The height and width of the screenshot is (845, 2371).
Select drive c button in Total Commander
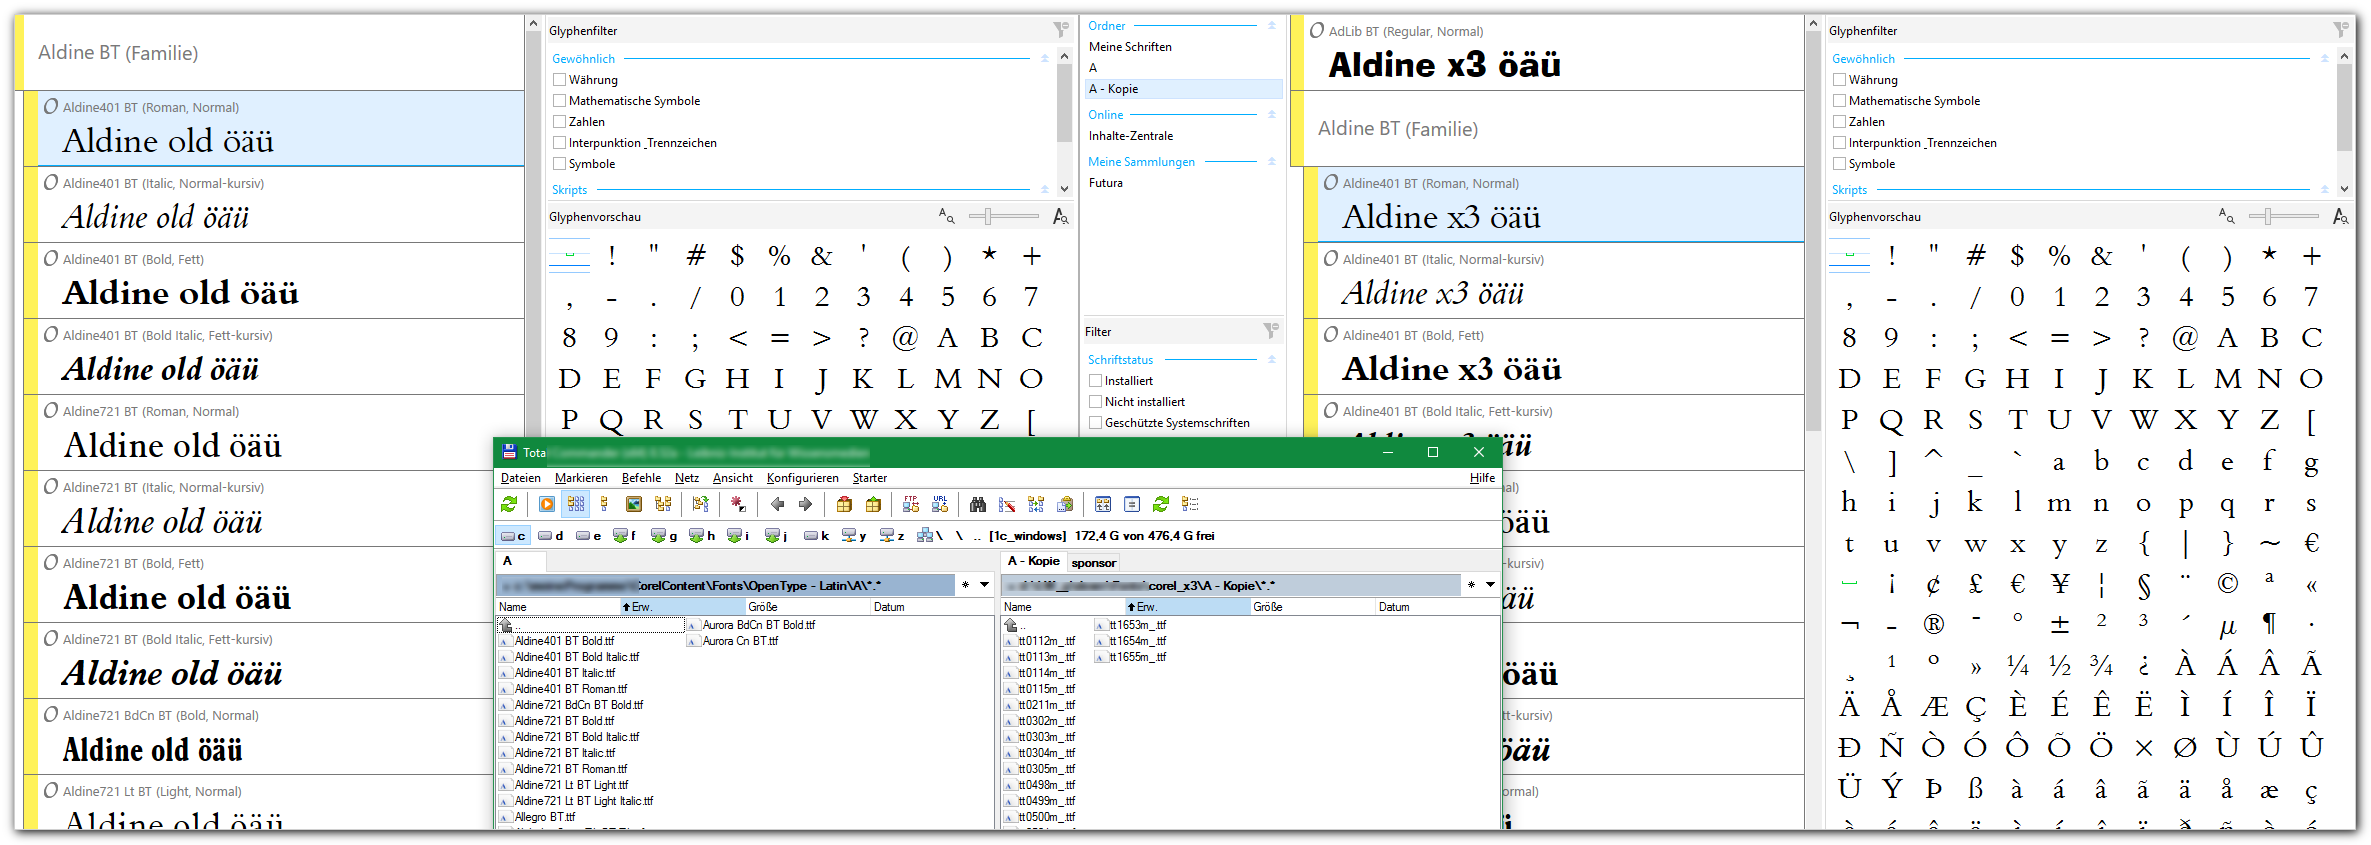pos(513,536)
